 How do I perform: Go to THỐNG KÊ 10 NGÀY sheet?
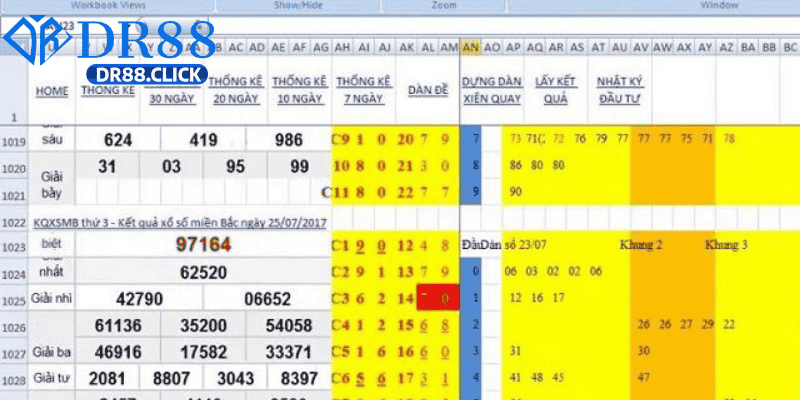pos(298,91)
